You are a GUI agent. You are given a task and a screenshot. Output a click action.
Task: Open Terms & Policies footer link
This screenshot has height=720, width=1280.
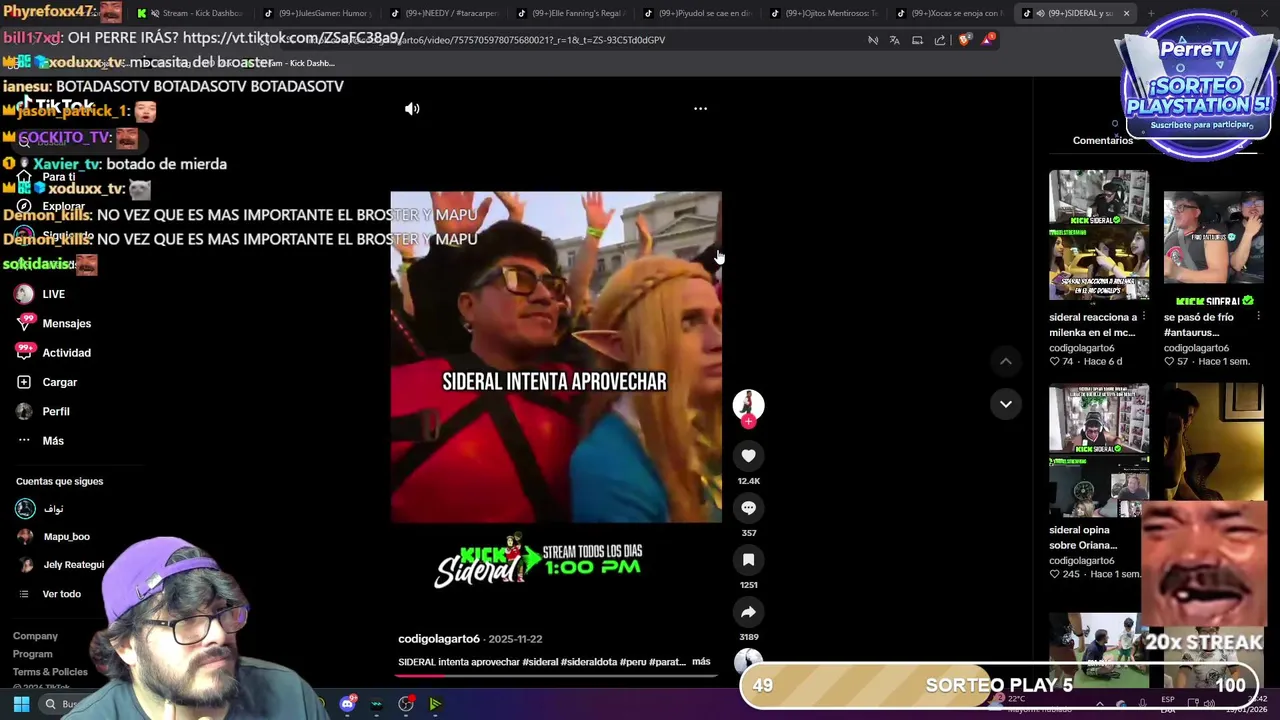pos(50,672)
